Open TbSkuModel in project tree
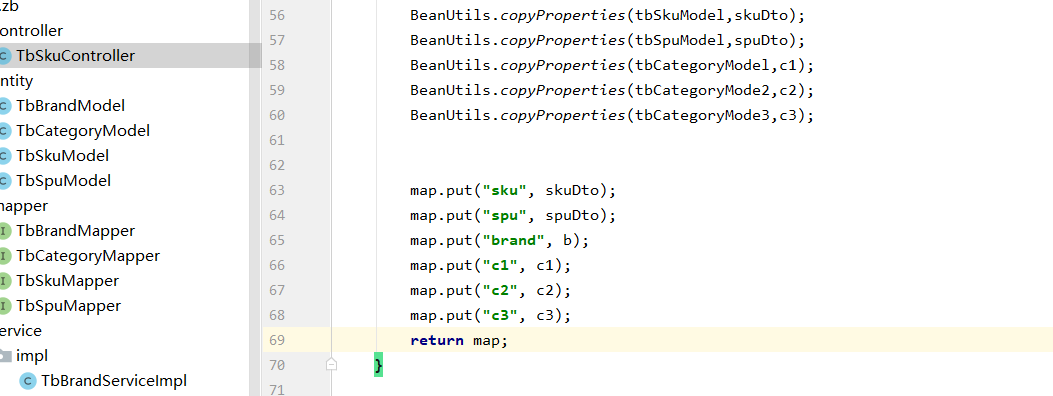Viewport: 1053px width, 396px height. coord(62,156)
